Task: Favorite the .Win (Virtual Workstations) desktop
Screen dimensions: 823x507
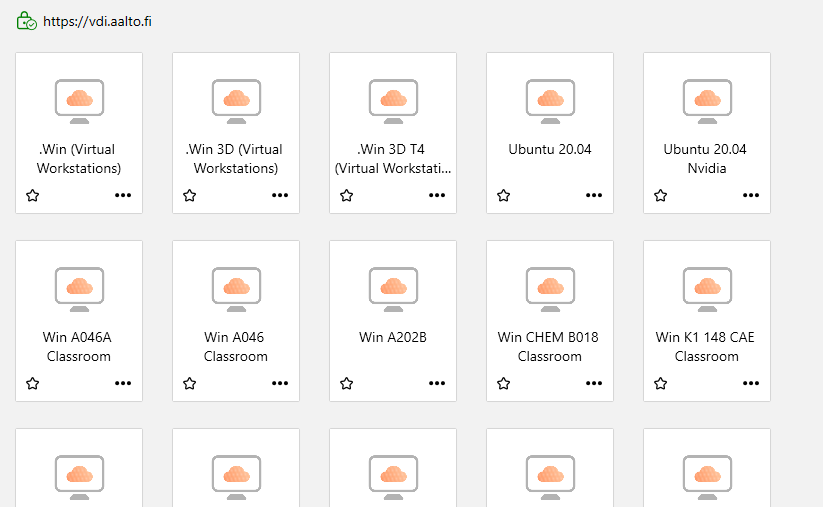Action: coord(33,196)
